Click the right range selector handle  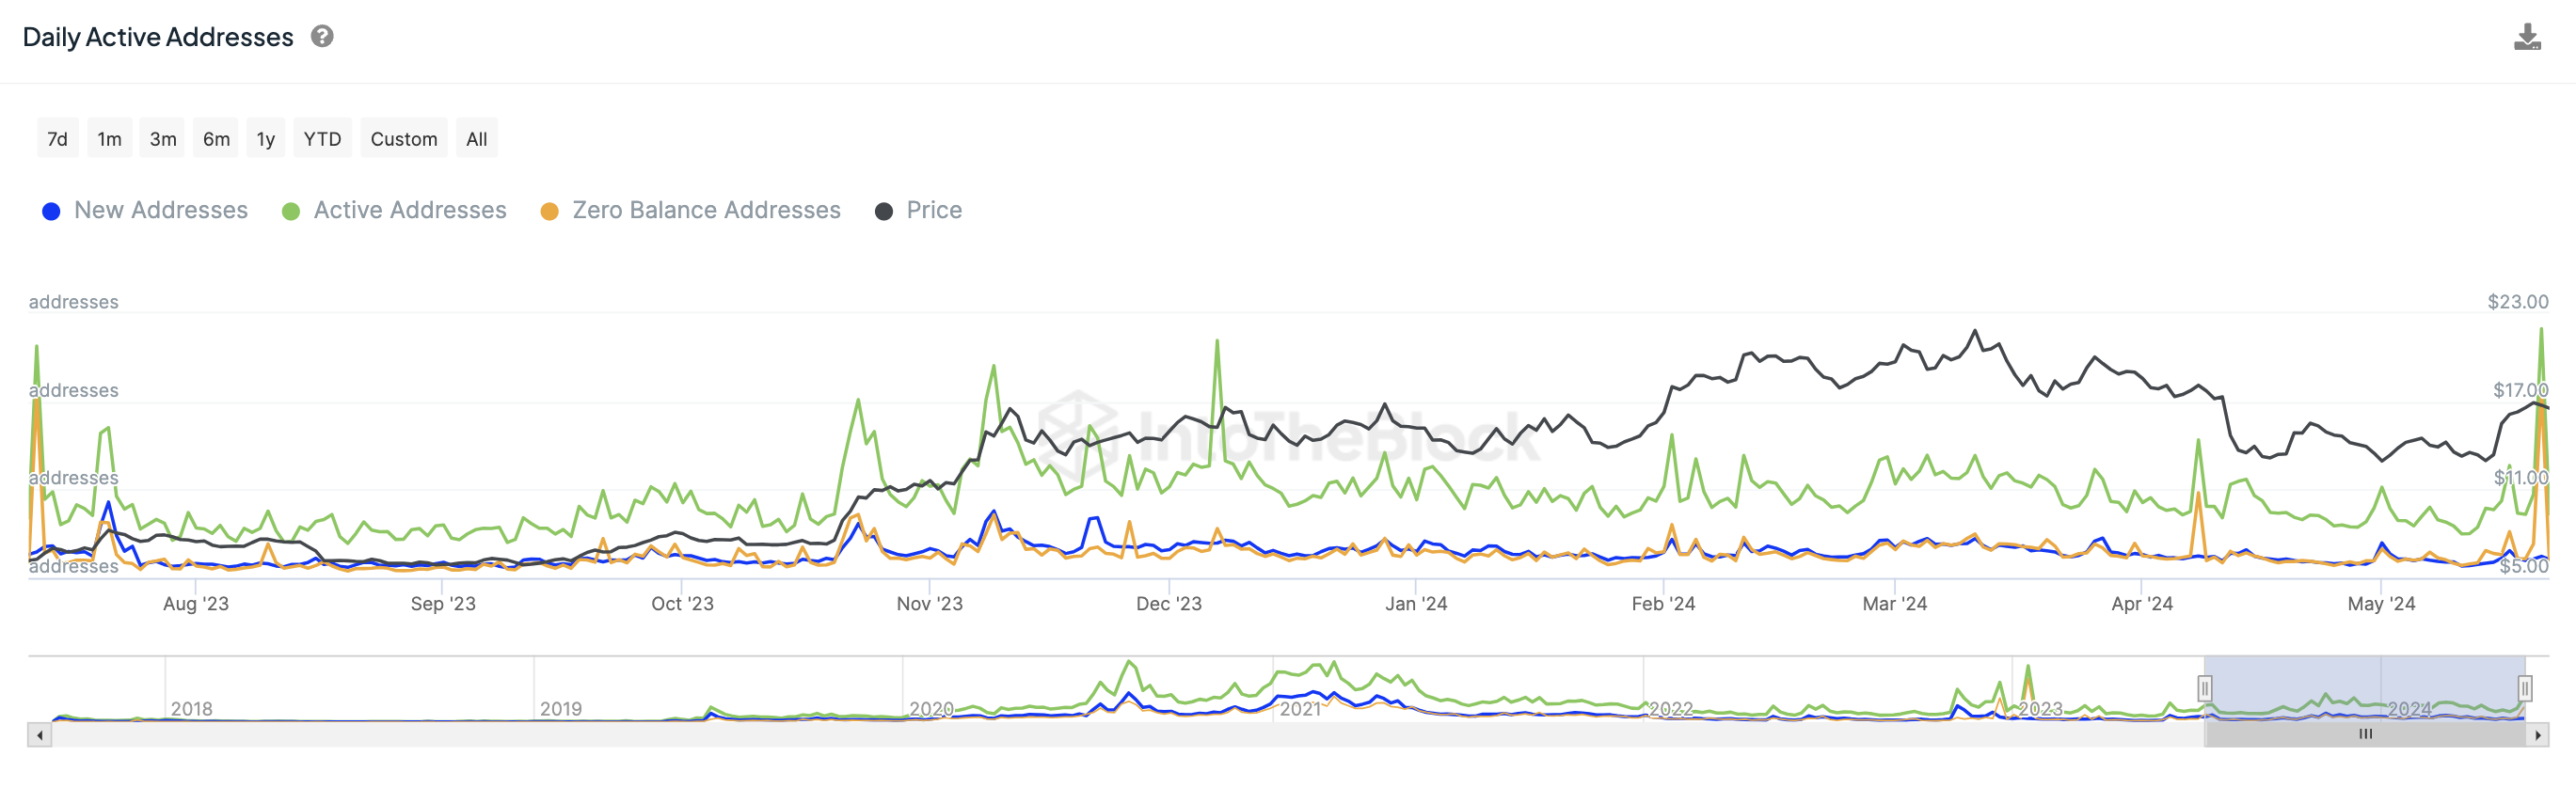[x=2524, y=688]
